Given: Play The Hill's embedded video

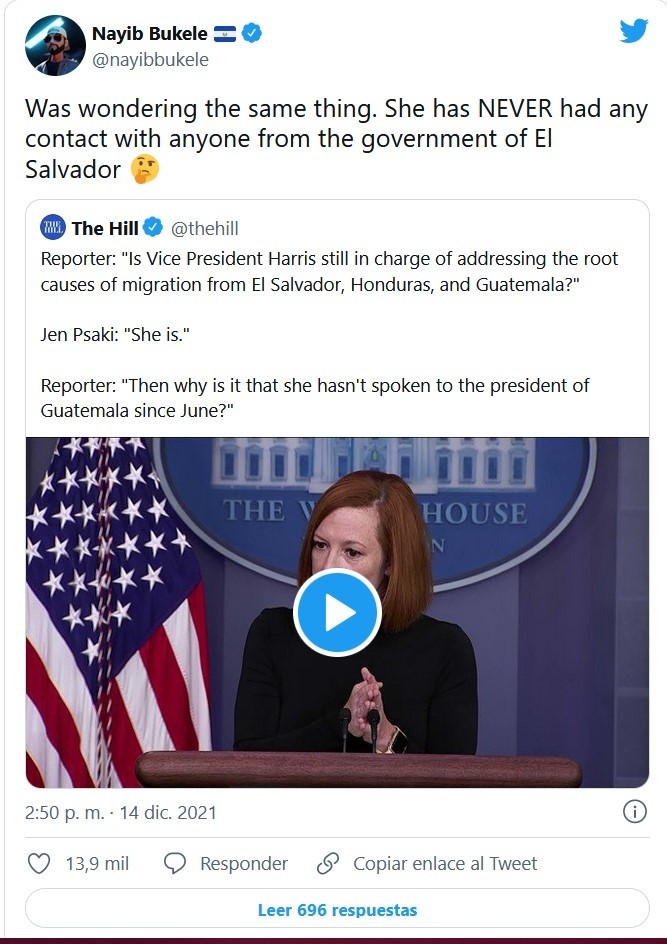Looking at the screenshot, I should coord(337,612).
